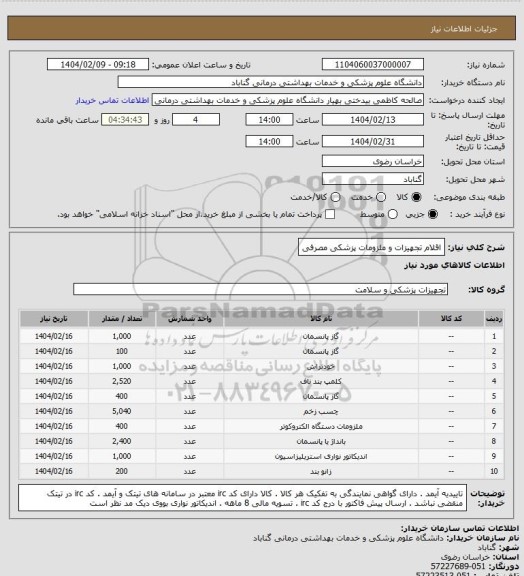524x576 pixels.
Task: Click row number 1 in the goods table
Action: tap(494, 336)
